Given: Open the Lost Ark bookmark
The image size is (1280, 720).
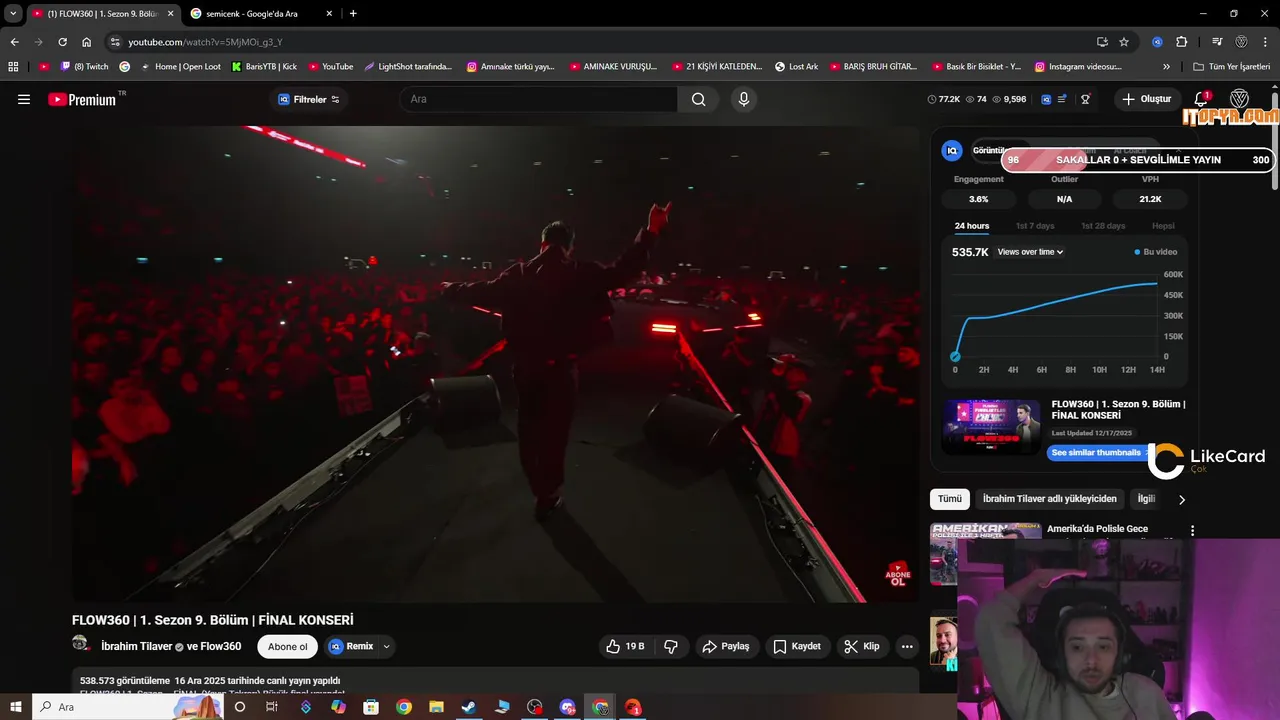Looking at the screenshot, I should [797, 66].
